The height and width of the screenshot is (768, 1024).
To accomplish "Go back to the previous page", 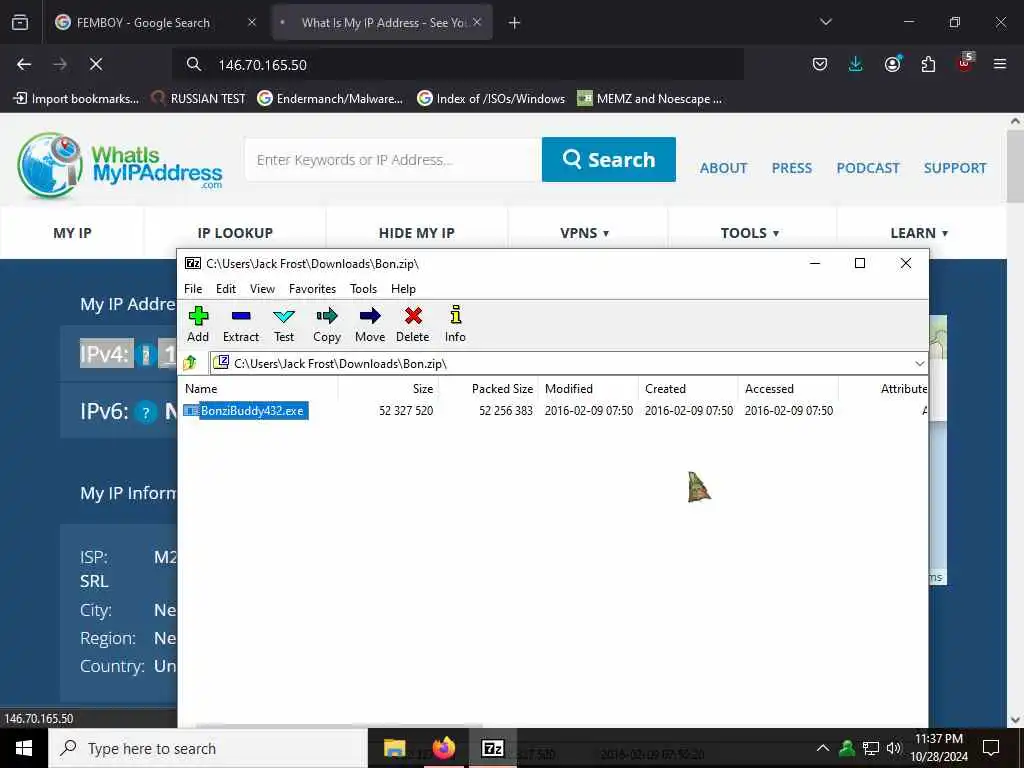I will [24, 64].
